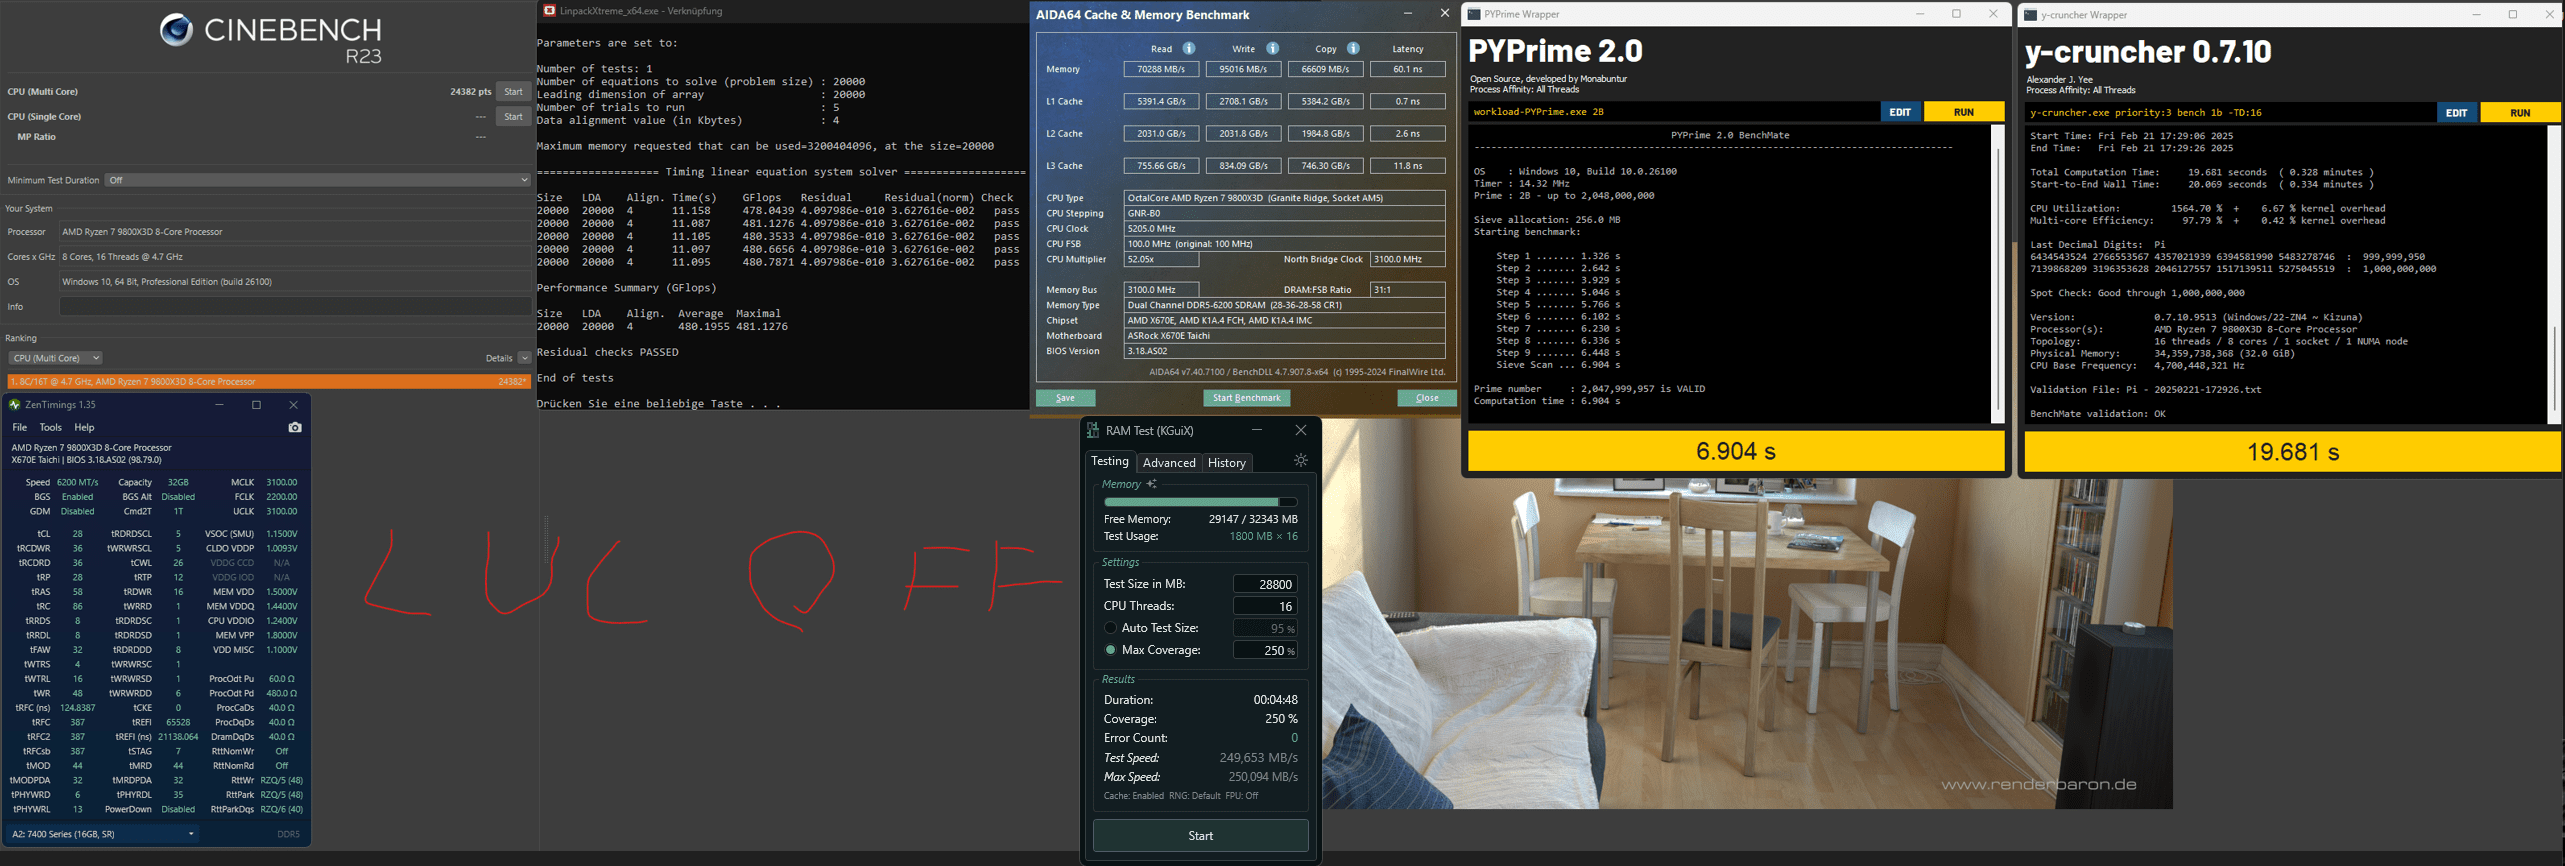Click the Speed 6200 MT/s value
This screenshot has height=866, width=2565.
click(x=78, y=482)
